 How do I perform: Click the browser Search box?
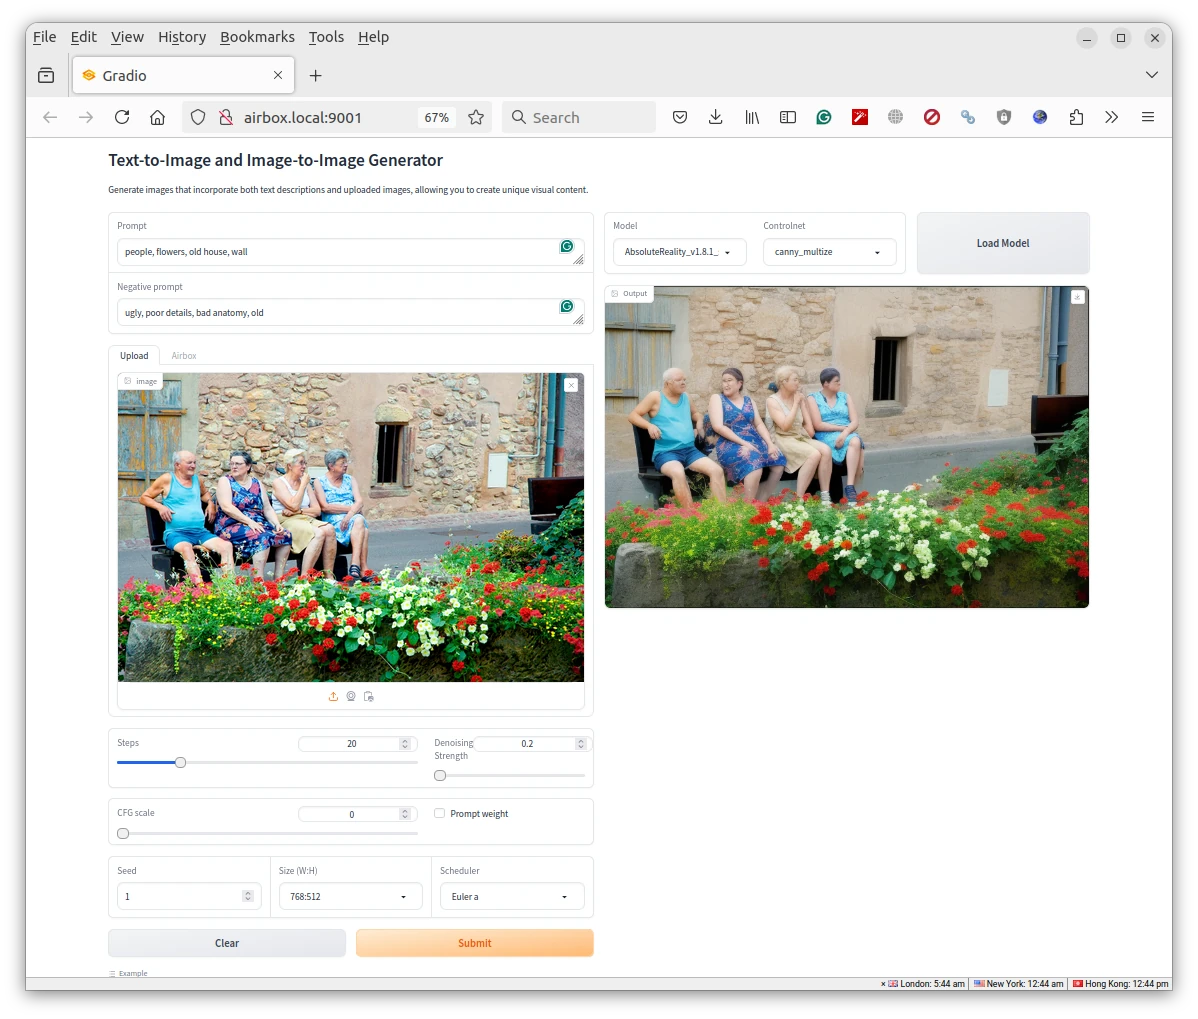579,118
